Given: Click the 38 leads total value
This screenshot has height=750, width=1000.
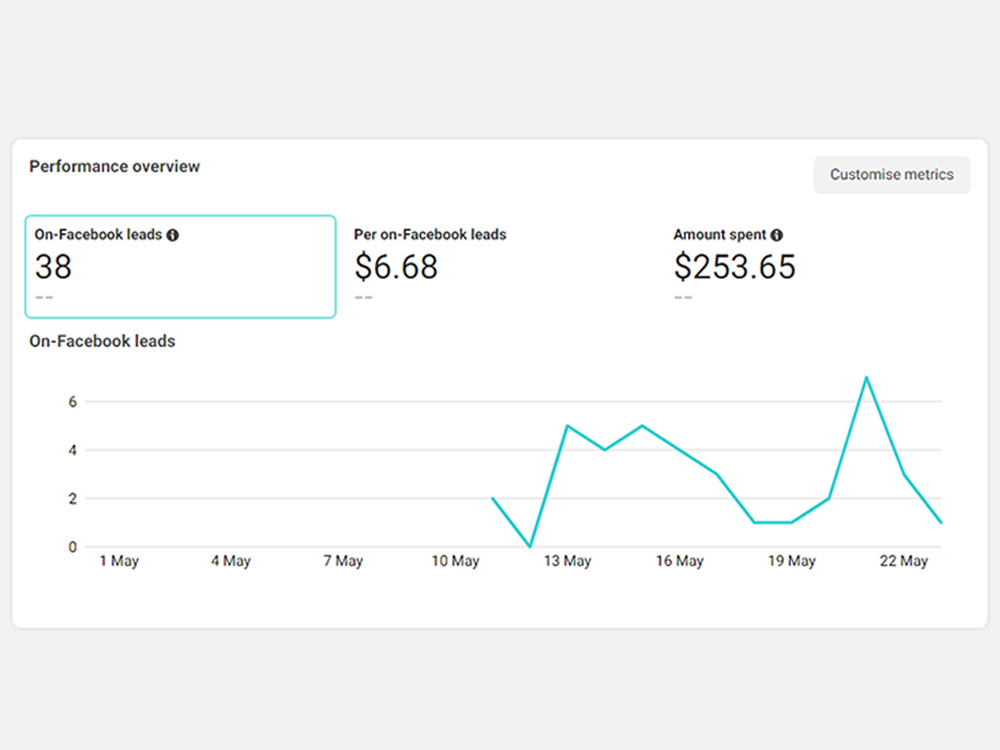Looking at the screenshot, I should click(53, 267).
